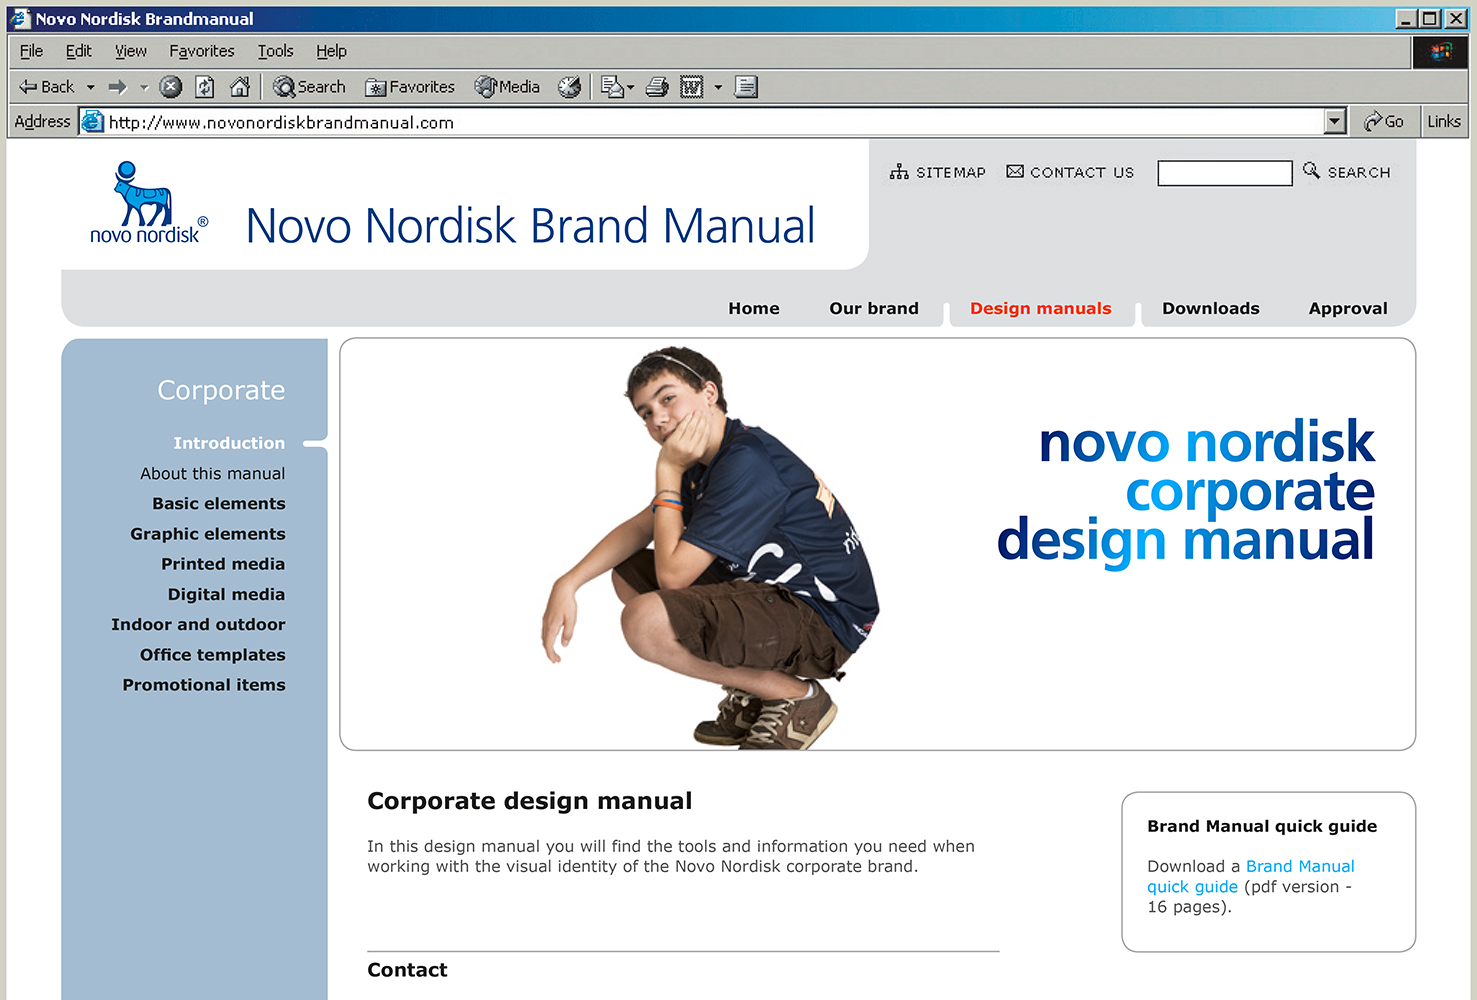Viewport: 1477px width, 1000px height.
Task: Open the Address bar dropdown arrow
Action: pyautogui.click(x=1334, y=122)
